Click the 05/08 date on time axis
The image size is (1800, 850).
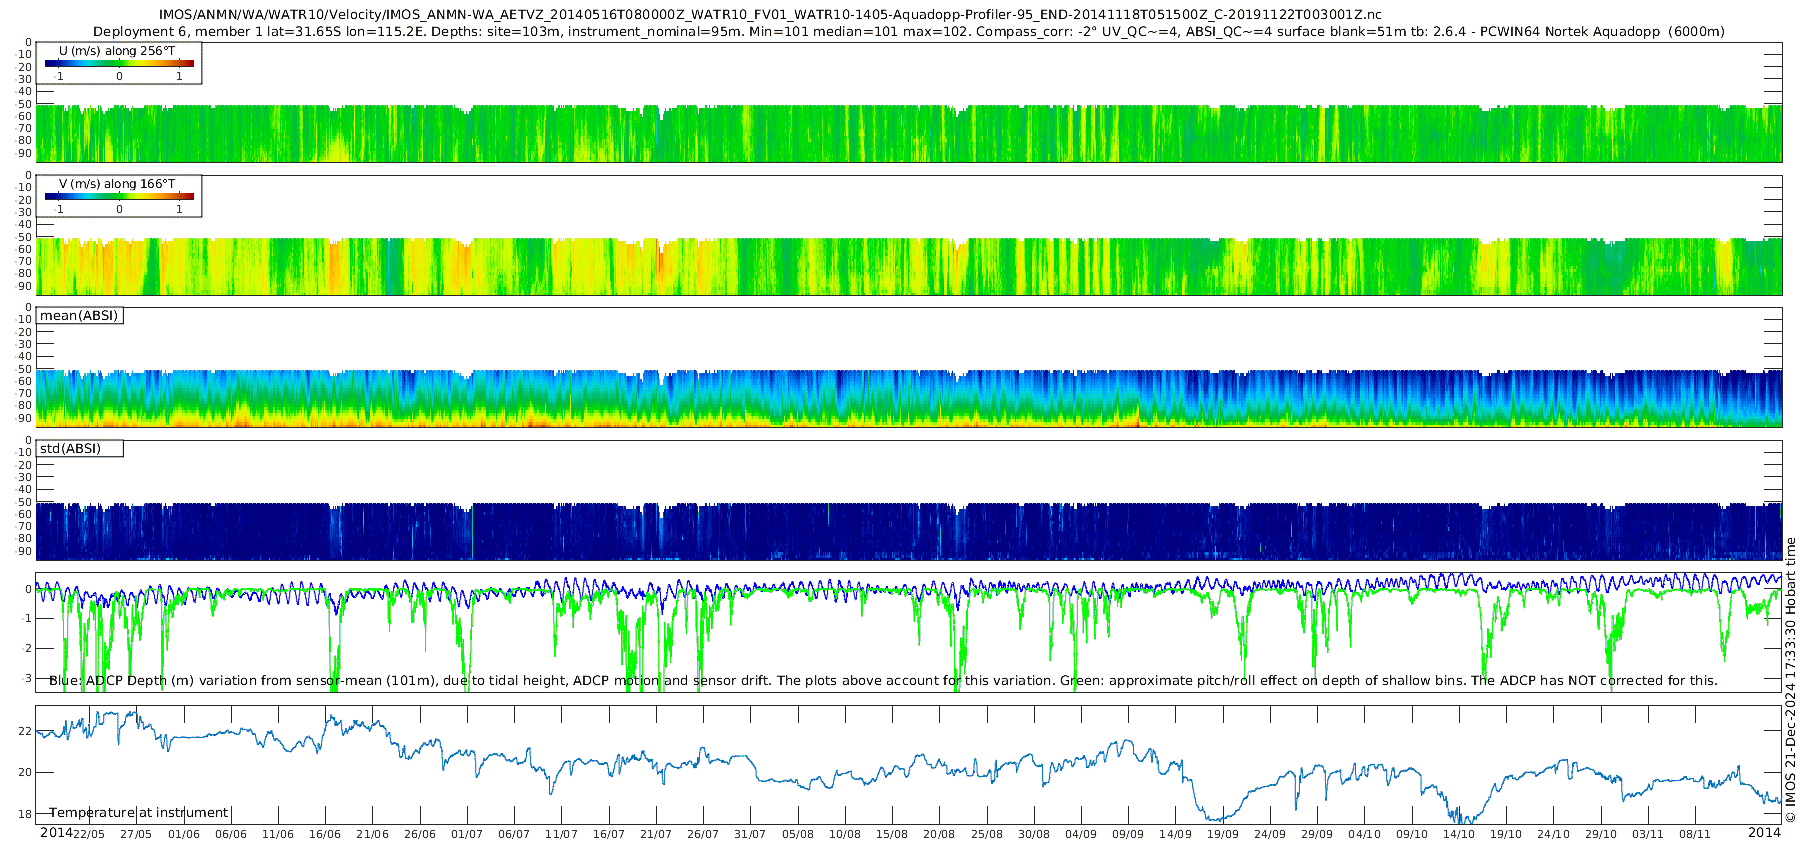(x=798, y=834)
